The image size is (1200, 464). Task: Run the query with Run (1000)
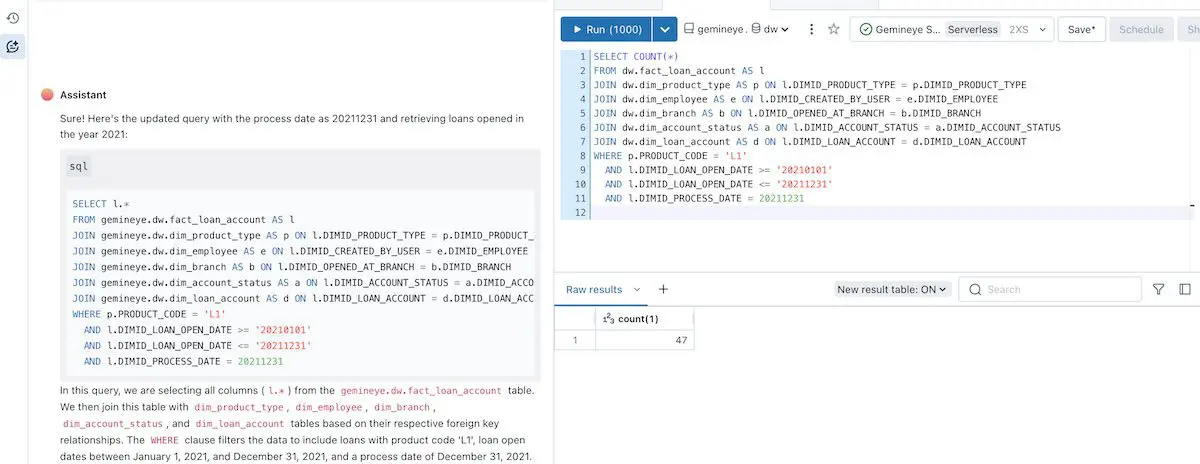point(606,30)
